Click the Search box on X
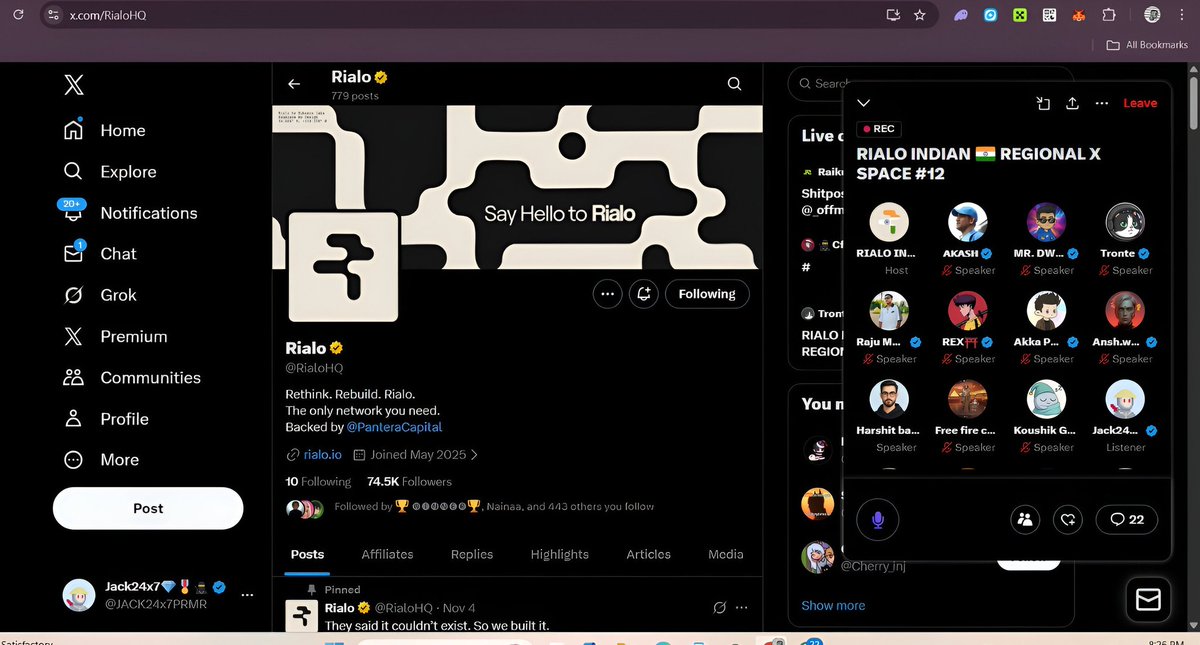This screenshot has width=1200, height=645. pos(818,84)
